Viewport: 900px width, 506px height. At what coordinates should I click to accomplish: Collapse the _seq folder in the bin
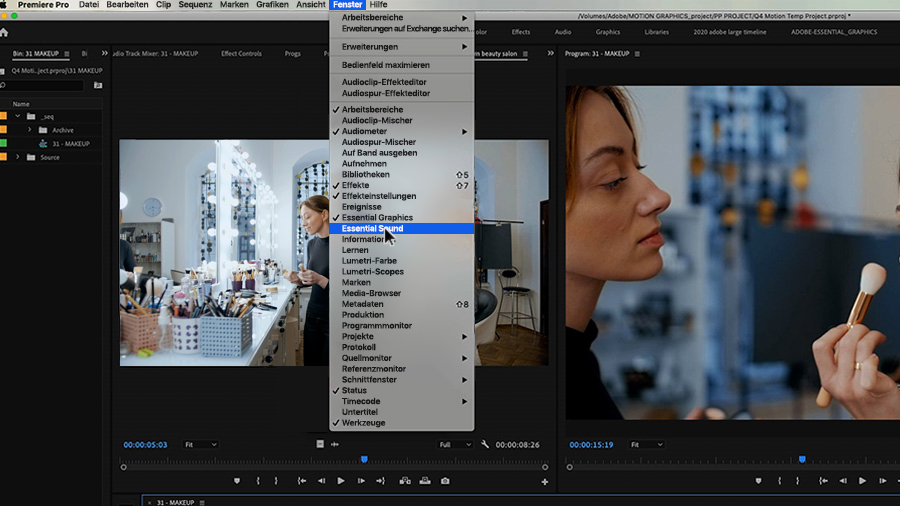pyautogui.click(x=18, y=116)
